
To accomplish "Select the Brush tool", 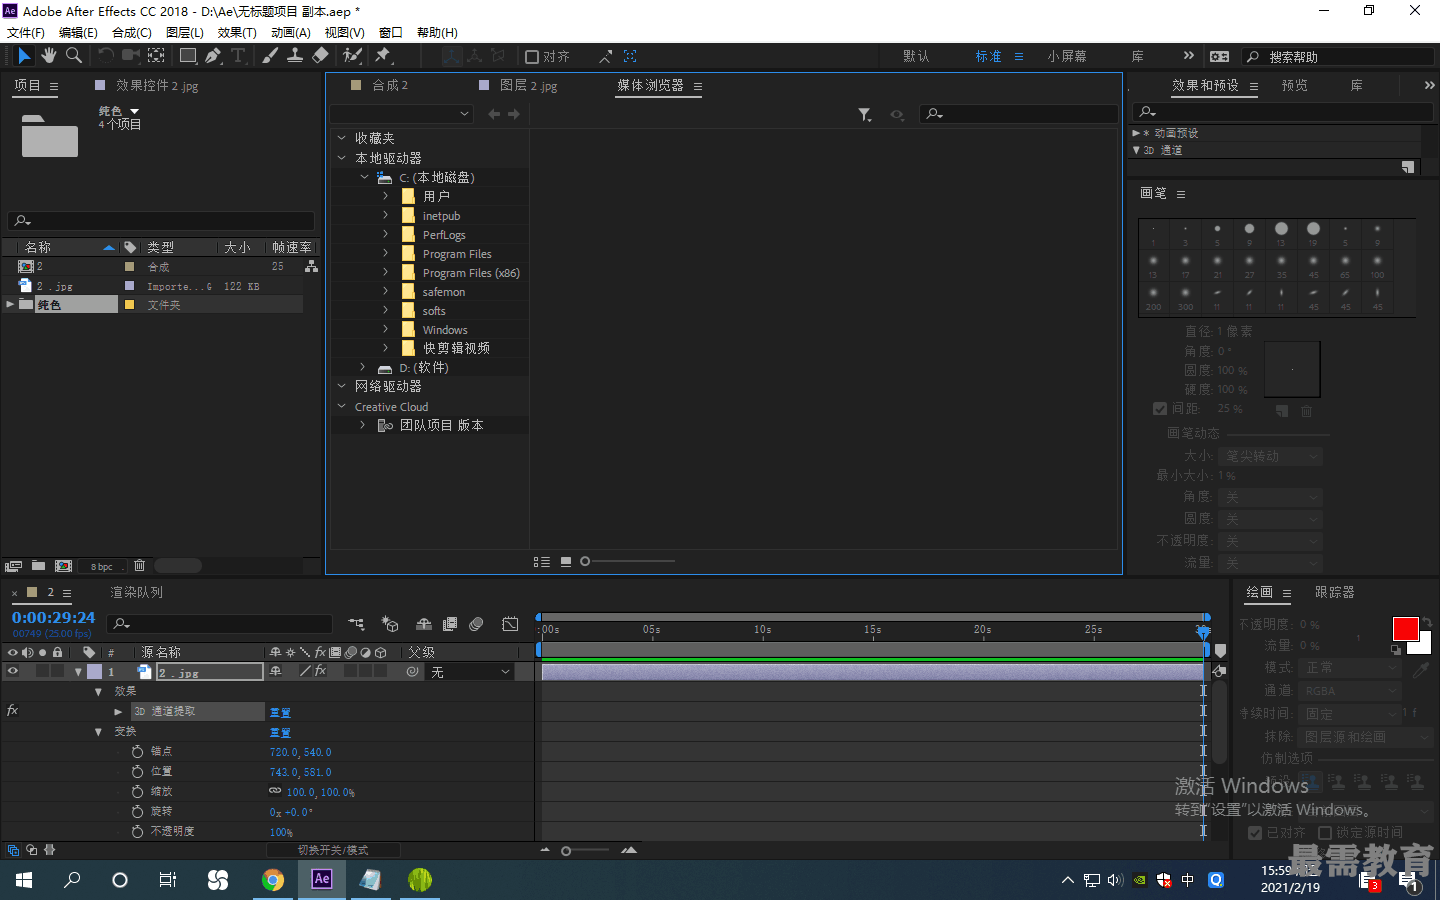I will [270, 56].
